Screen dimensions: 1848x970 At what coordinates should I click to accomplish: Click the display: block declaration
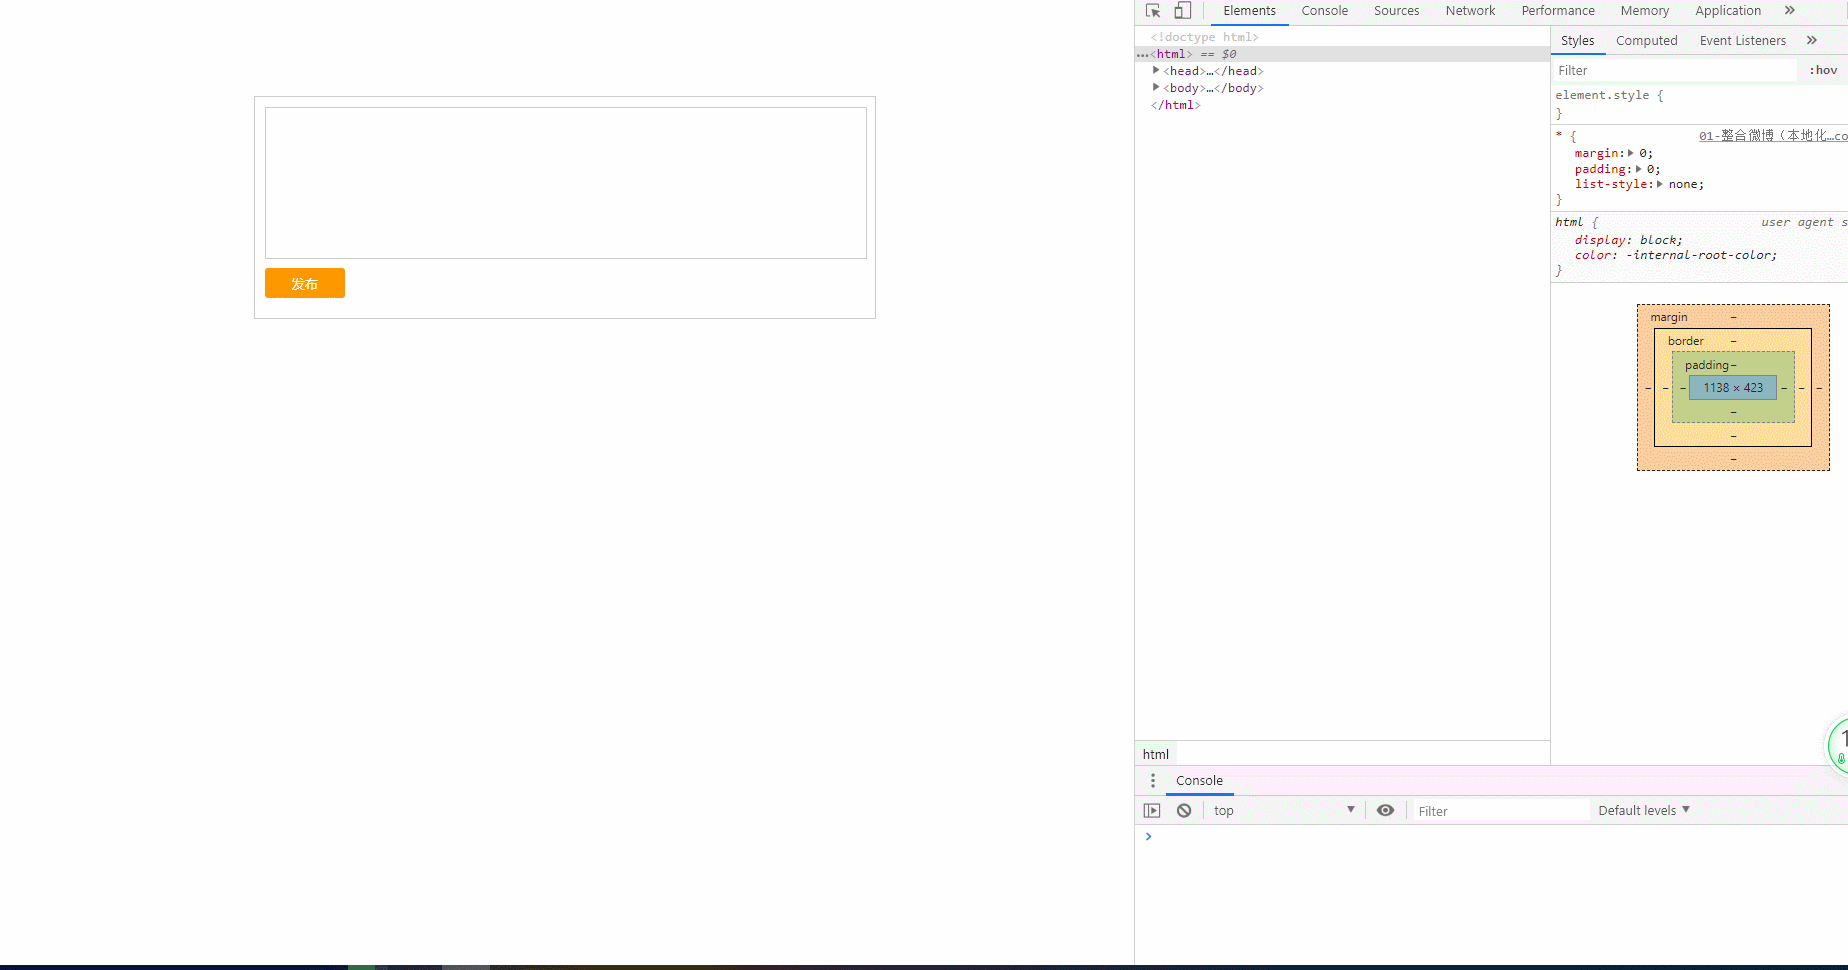click(1629, 240)
